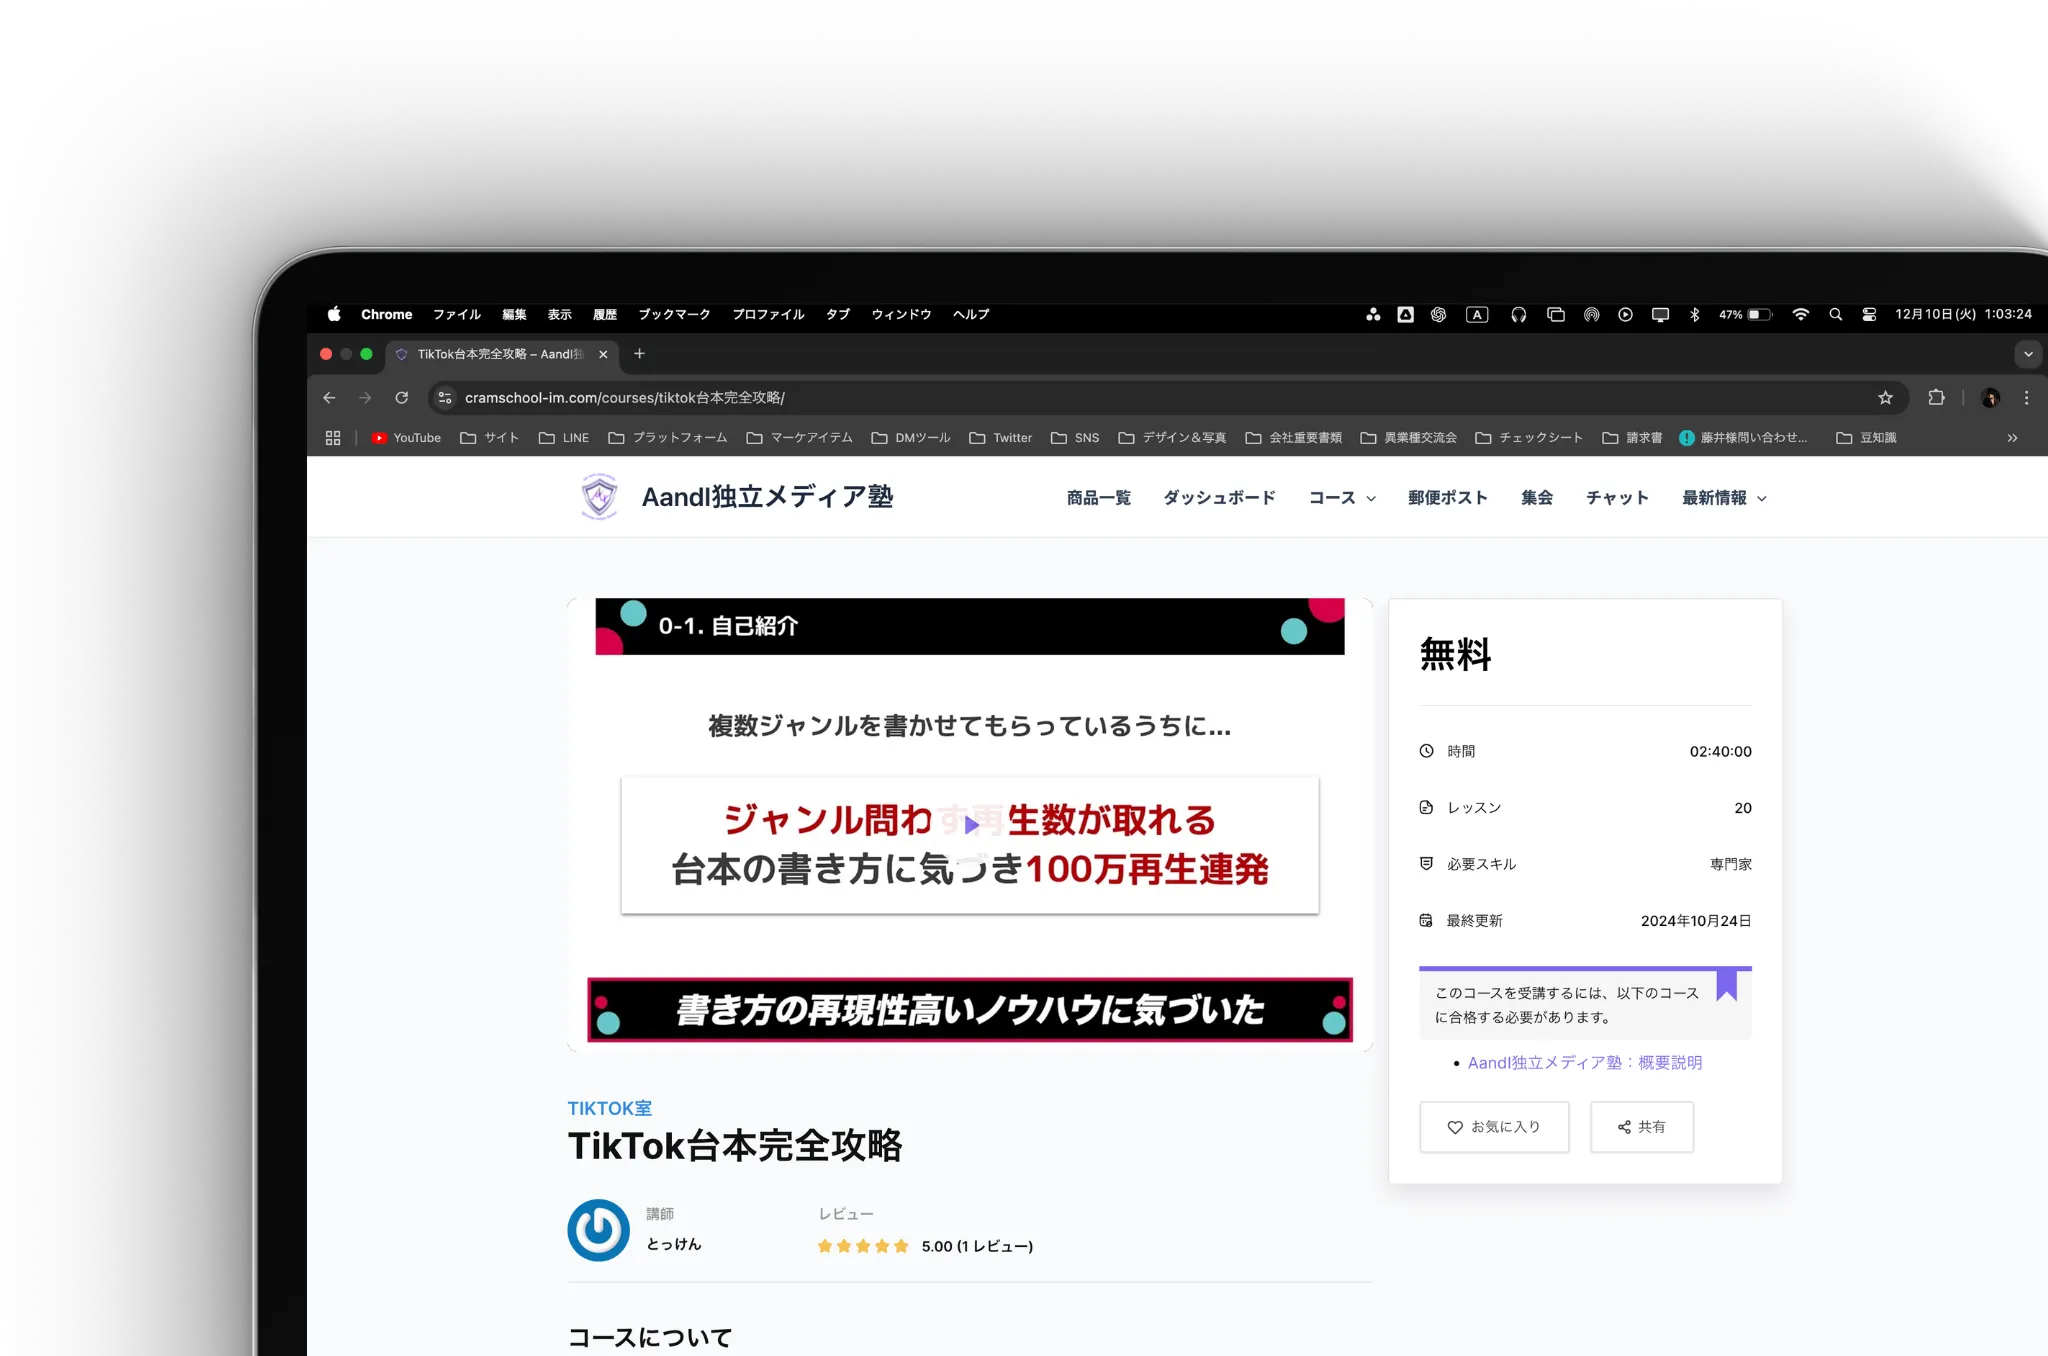Screen dimensions: 2048x1356
Task: Click the address bar URL
Action: tap(624, 398)
